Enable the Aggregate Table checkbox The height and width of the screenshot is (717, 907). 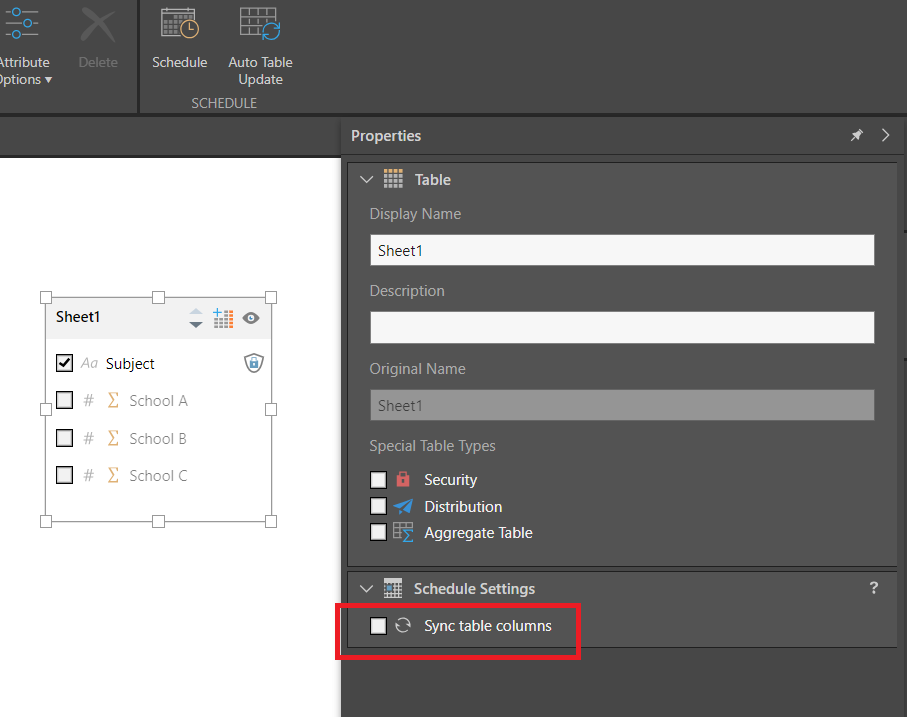[378, 533]
